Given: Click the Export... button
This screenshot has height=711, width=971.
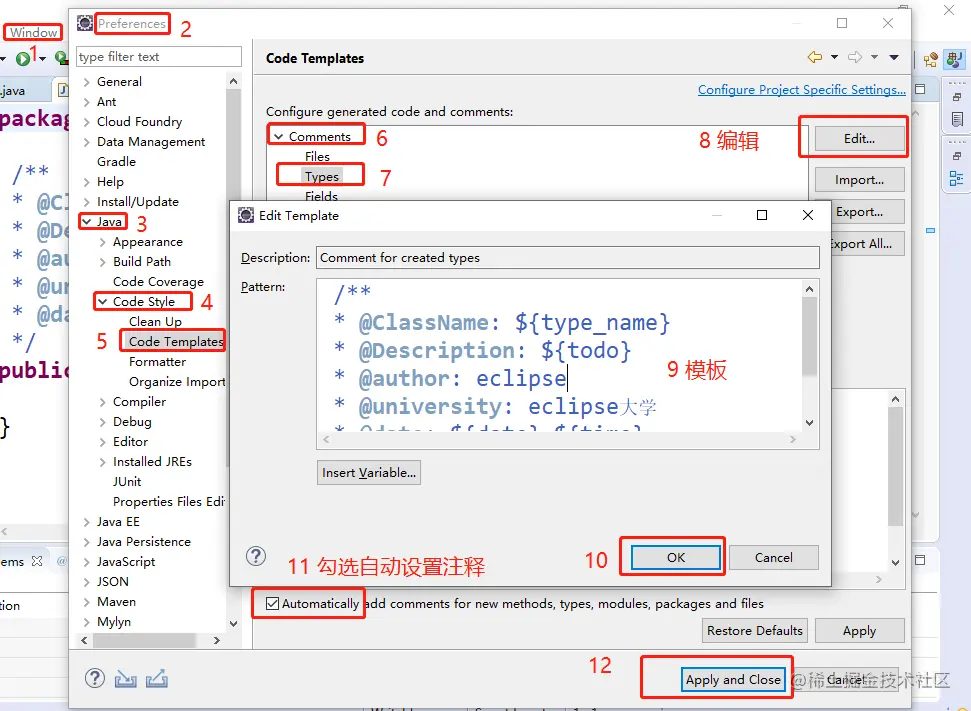Looking at the screenshot, I should pyautogui.click(x=860, y=212).
